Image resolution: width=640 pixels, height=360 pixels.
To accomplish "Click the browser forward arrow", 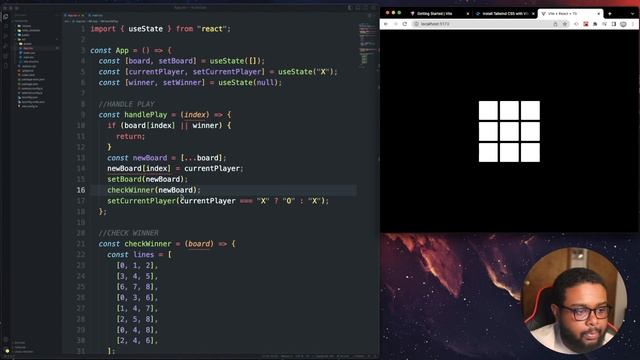I will (x=396, y=24).
